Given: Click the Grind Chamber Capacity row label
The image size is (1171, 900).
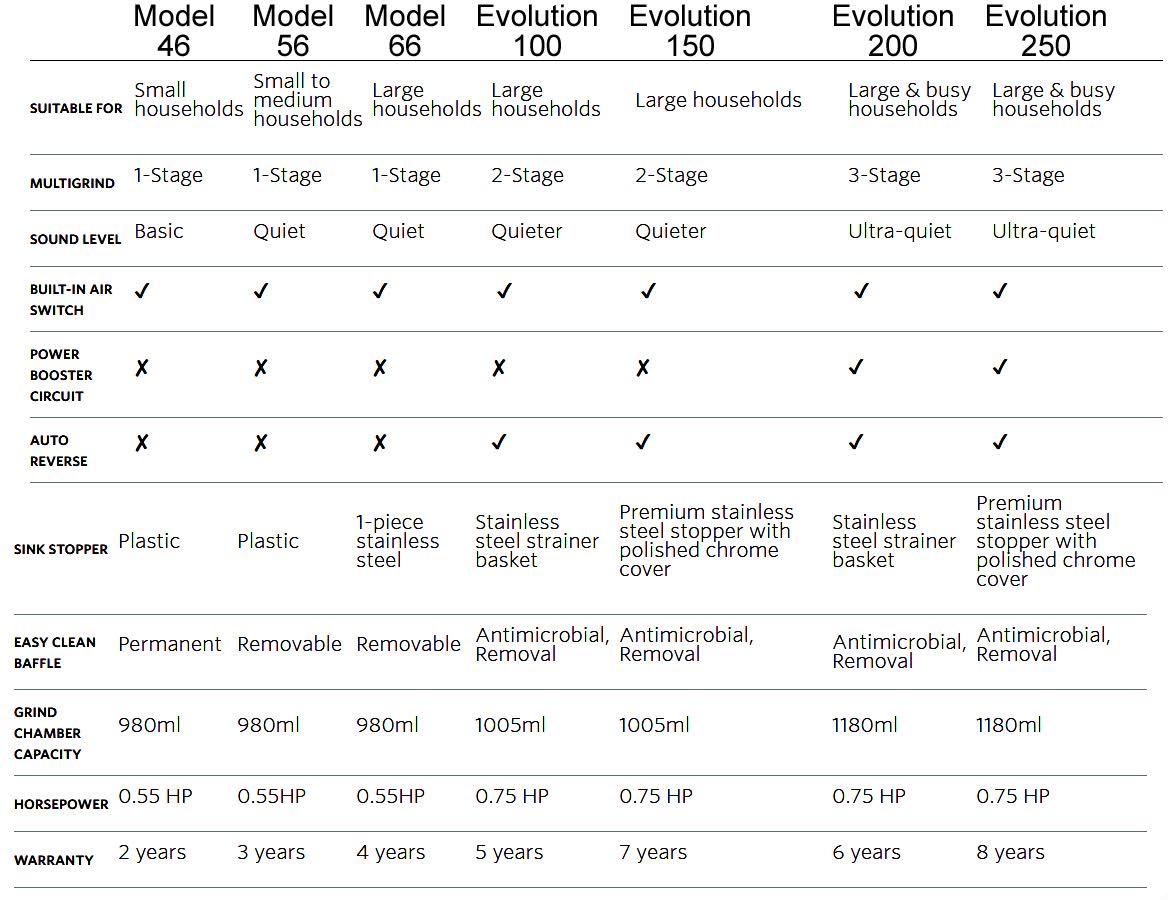Looking at the screenshot, I should coord(48,733).
